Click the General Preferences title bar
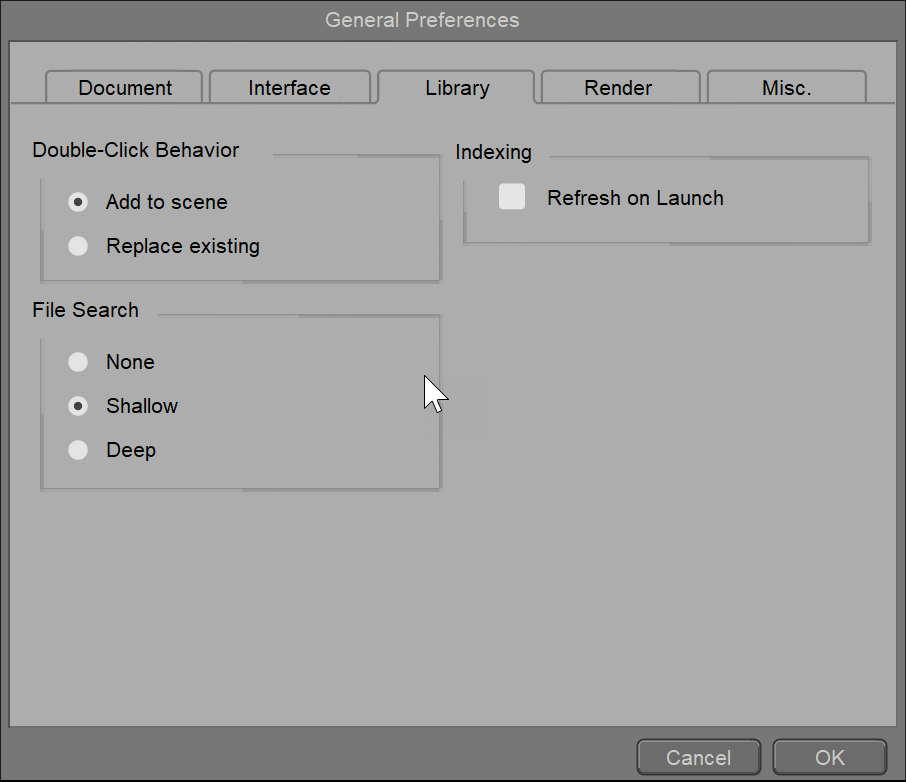Image resolution: width=906 pixels, height=782 pixels. (x=422, y=20)
